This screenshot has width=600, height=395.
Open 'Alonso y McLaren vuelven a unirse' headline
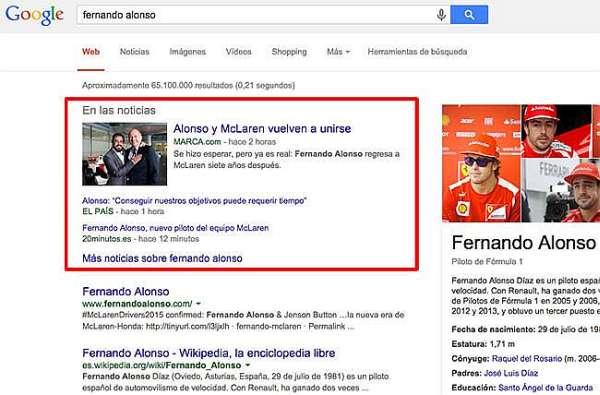(262, 129)
